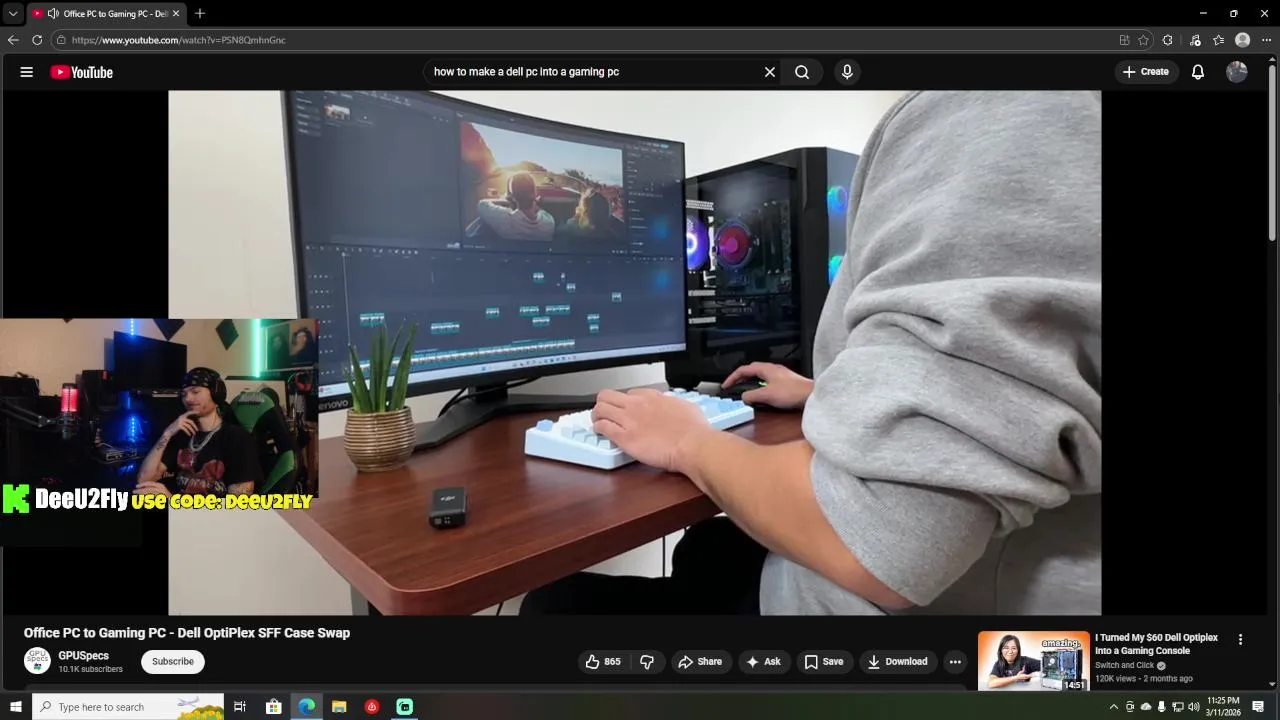Open the red circular app on taskbar
Viewport: 1280px width, 720px height.
pyautogui.click(x=372, y=707)
